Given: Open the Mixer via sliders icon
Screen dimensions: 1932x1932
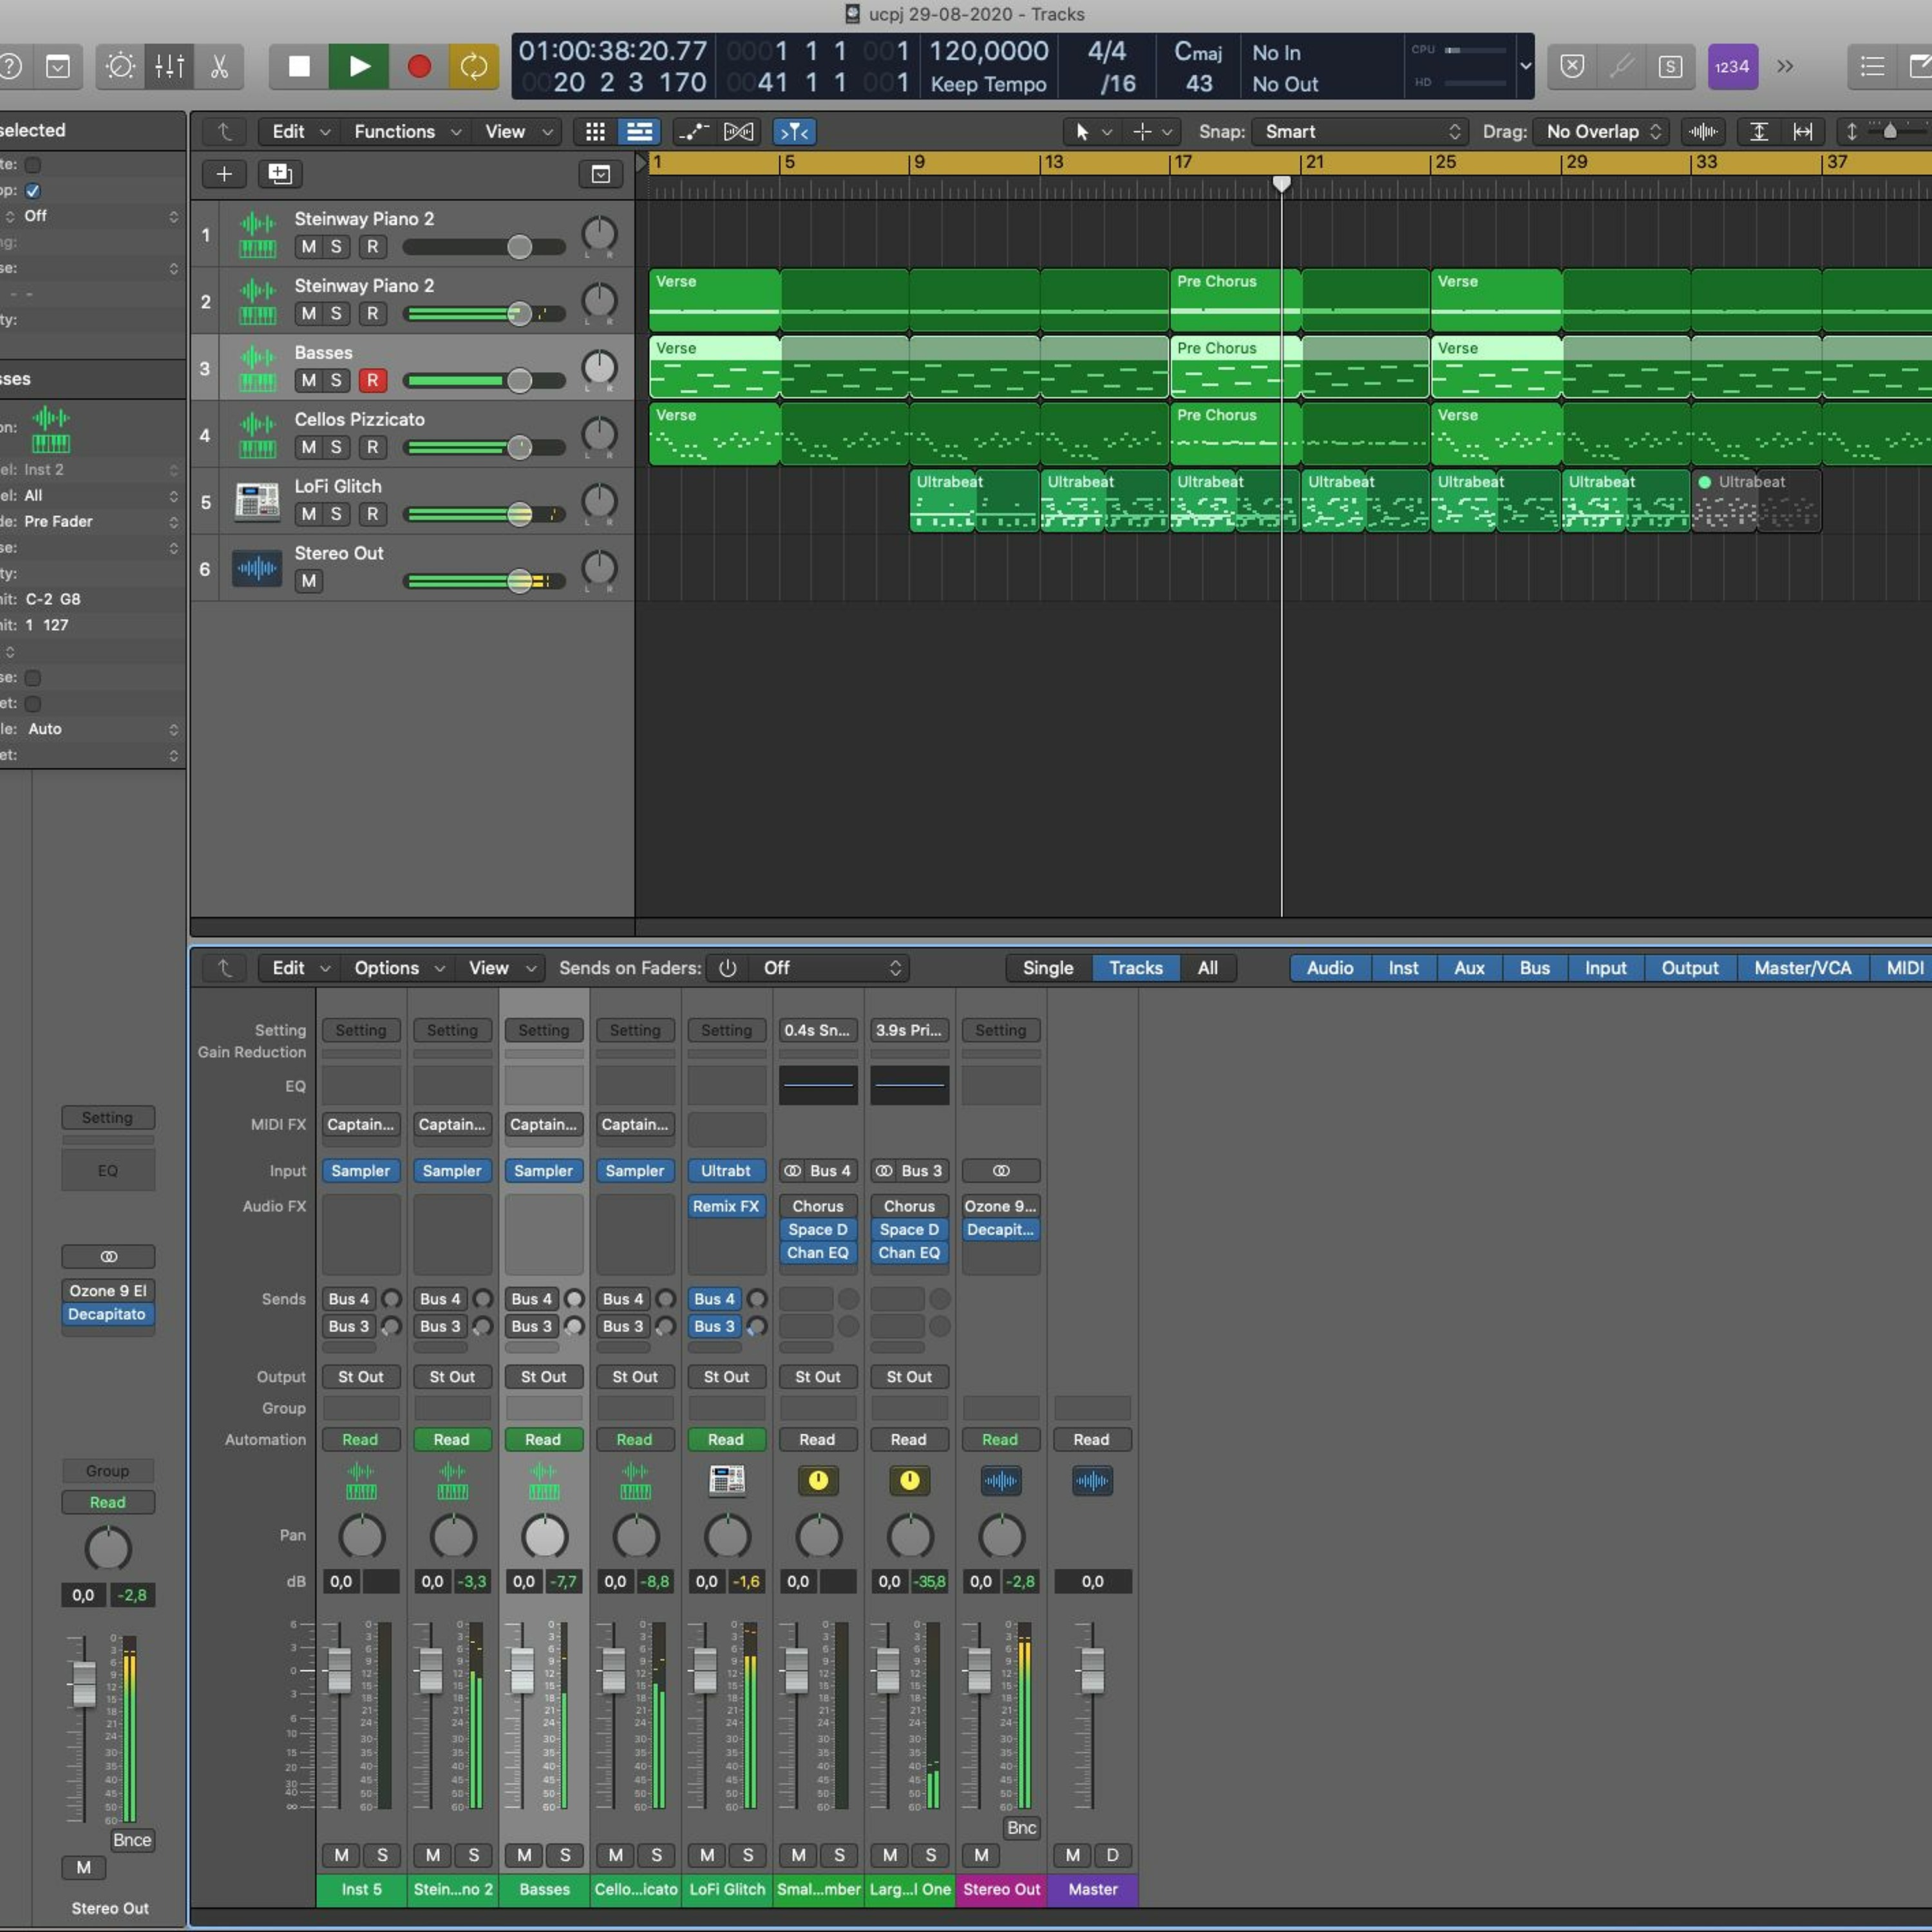Looking at the screenshot, I should click(169, 66).
